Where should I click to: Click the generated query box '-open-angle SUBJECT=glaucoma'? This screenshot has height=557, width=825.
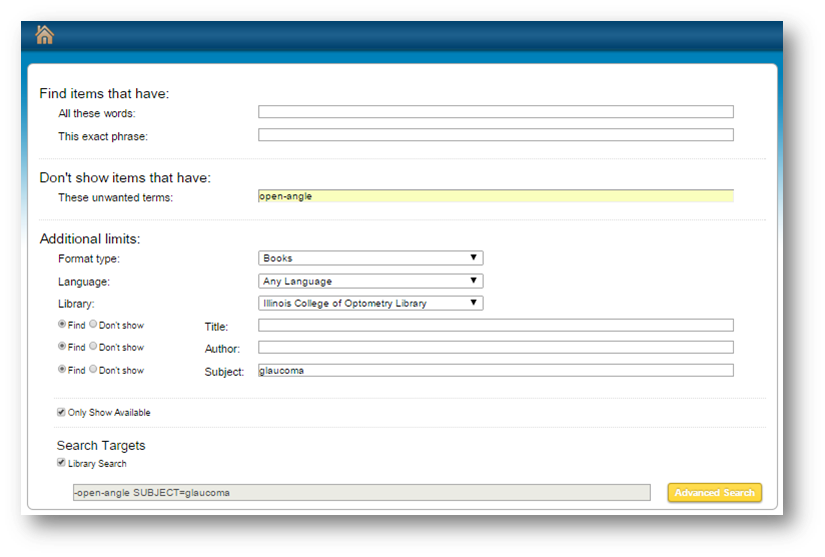tap(361, 492)
